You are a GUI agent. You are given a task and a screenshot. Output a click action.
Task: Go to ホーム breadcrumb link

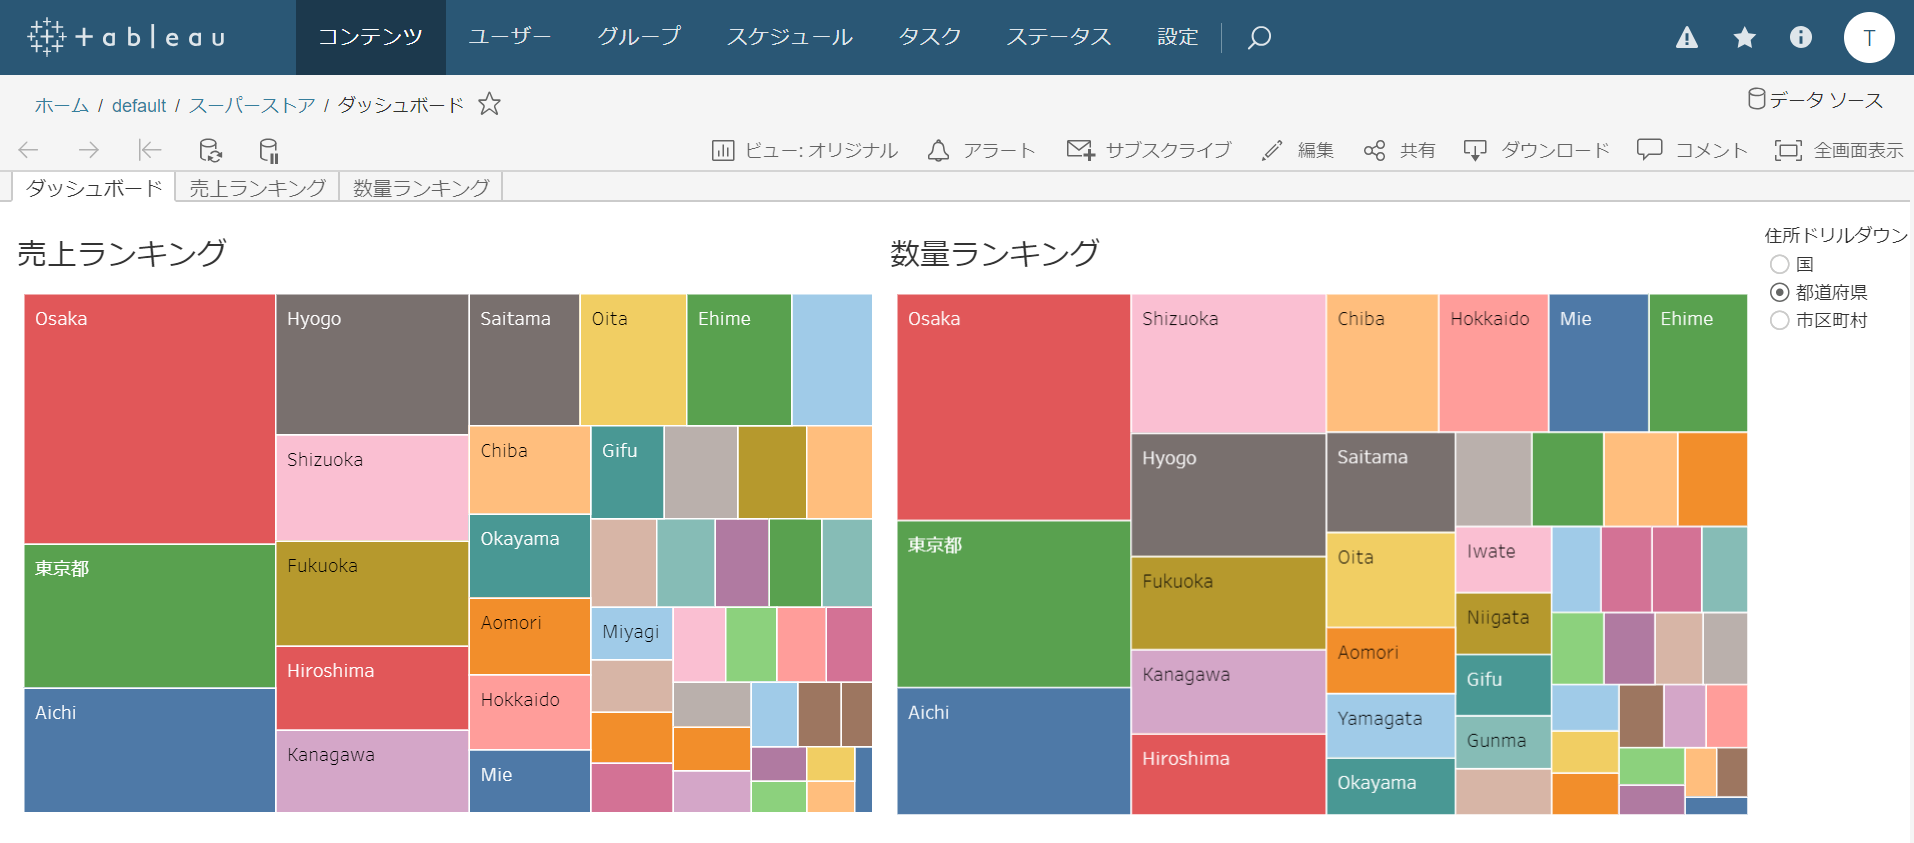pos(61,105)
